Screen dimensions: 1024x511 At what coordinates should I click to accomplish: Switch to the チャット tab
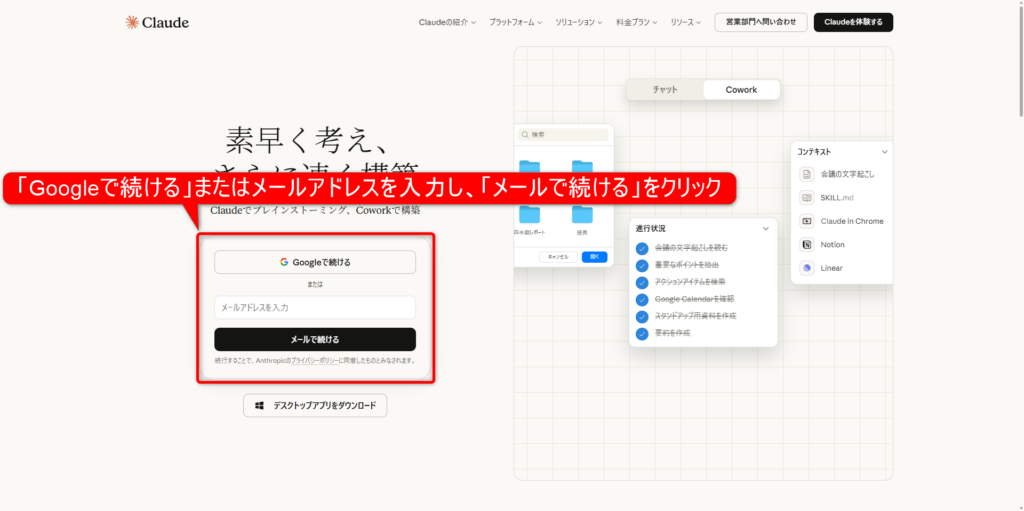tap(665, 90)
